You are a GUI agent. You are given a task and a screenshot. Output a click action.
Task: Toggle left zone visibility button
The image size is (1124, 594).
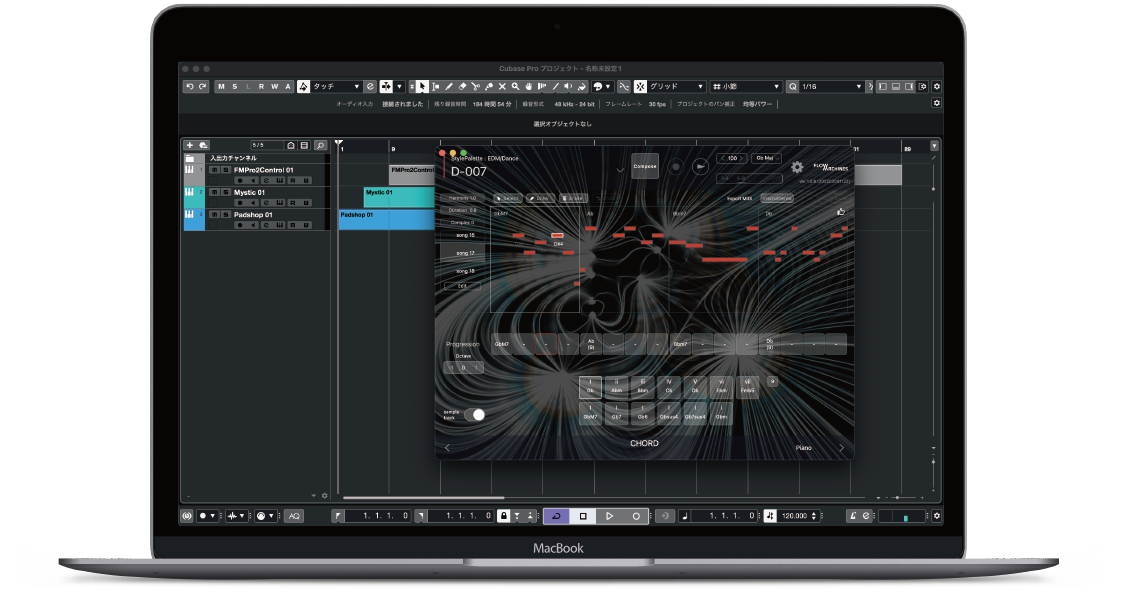(x=883, y=87)
